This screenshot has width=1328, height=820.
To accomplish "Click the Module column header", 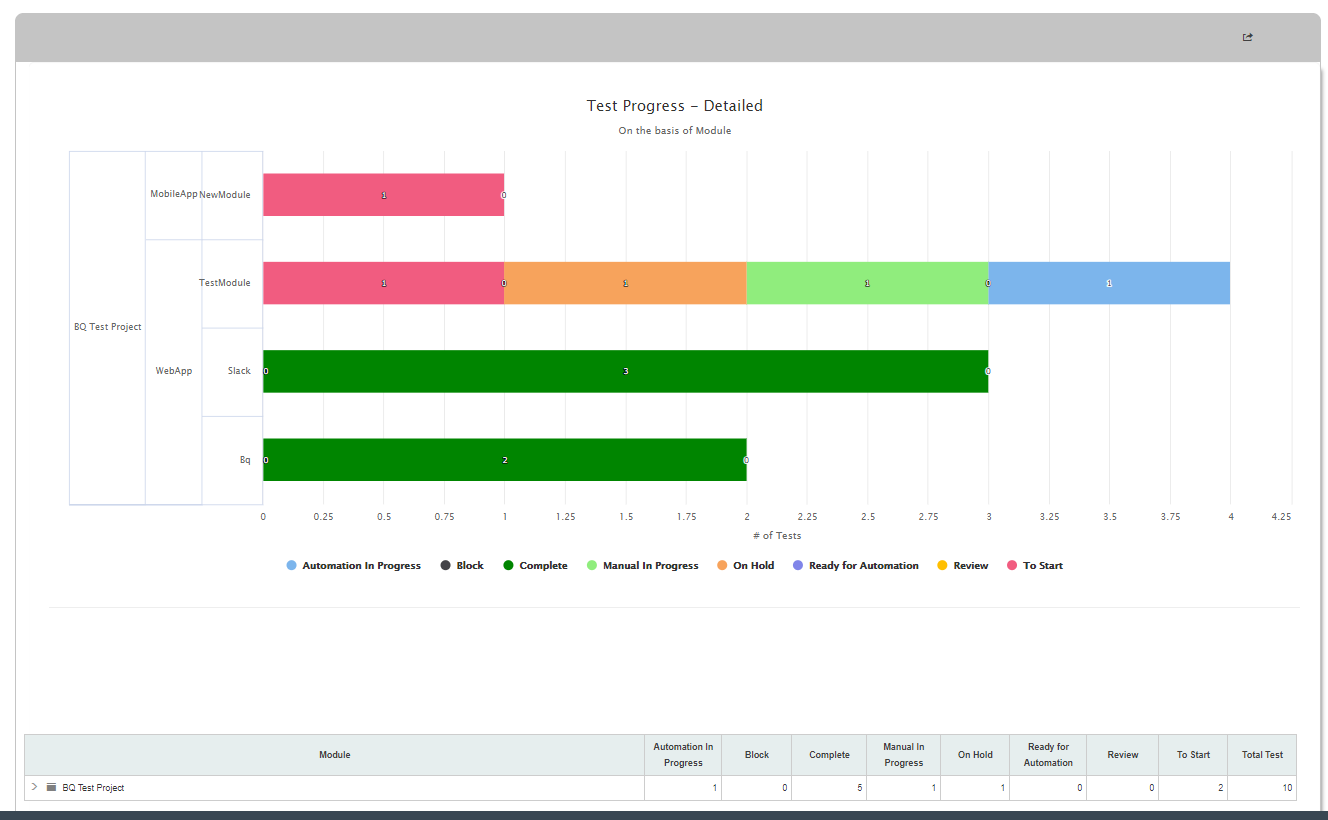I will (335, 755).
